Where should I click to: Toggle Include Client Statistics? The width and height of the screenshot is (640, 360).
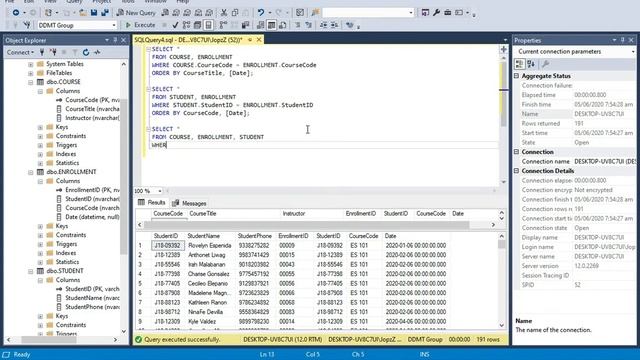click(245, 25)
